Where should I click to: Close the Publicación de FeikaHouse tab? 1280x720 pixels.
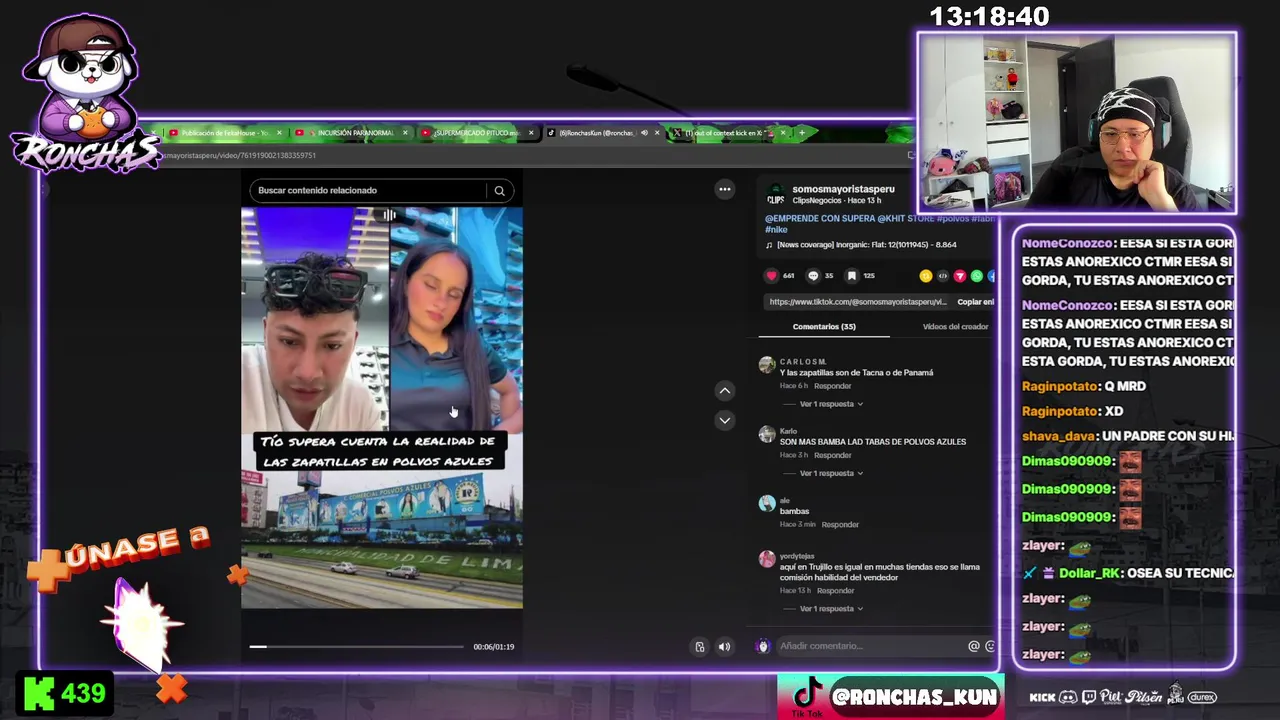coord(279,133)
